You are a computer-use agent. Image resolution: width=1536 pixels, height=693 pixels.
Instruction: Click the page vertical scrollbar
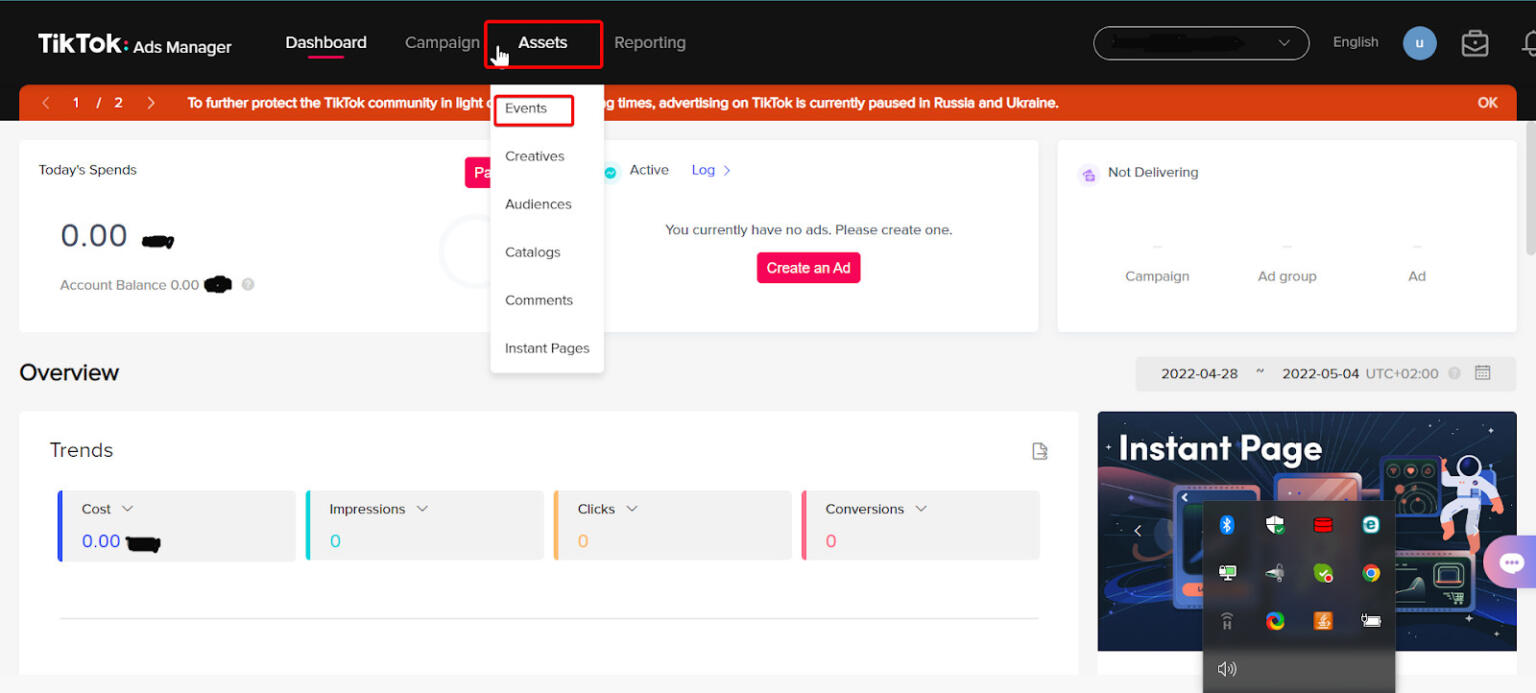pyautogui.click(x=1529, y=190)
